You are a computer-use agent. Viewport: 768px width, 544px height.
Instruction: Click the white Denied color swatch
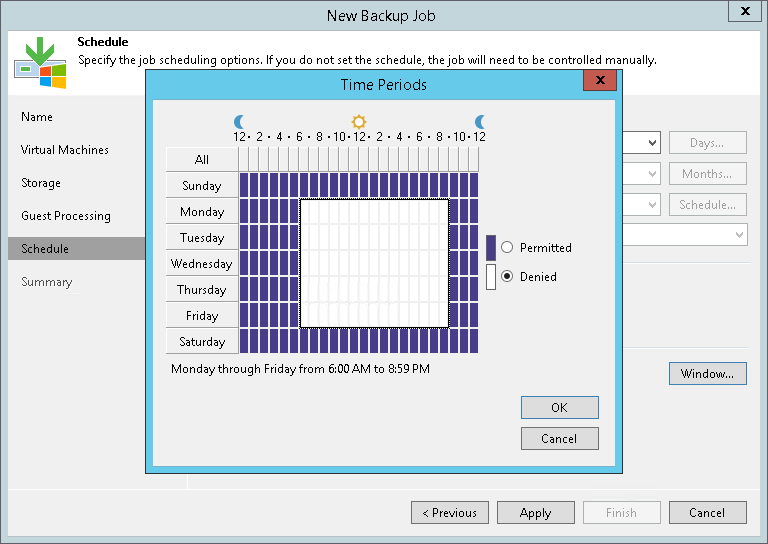[x=491, y=277]
